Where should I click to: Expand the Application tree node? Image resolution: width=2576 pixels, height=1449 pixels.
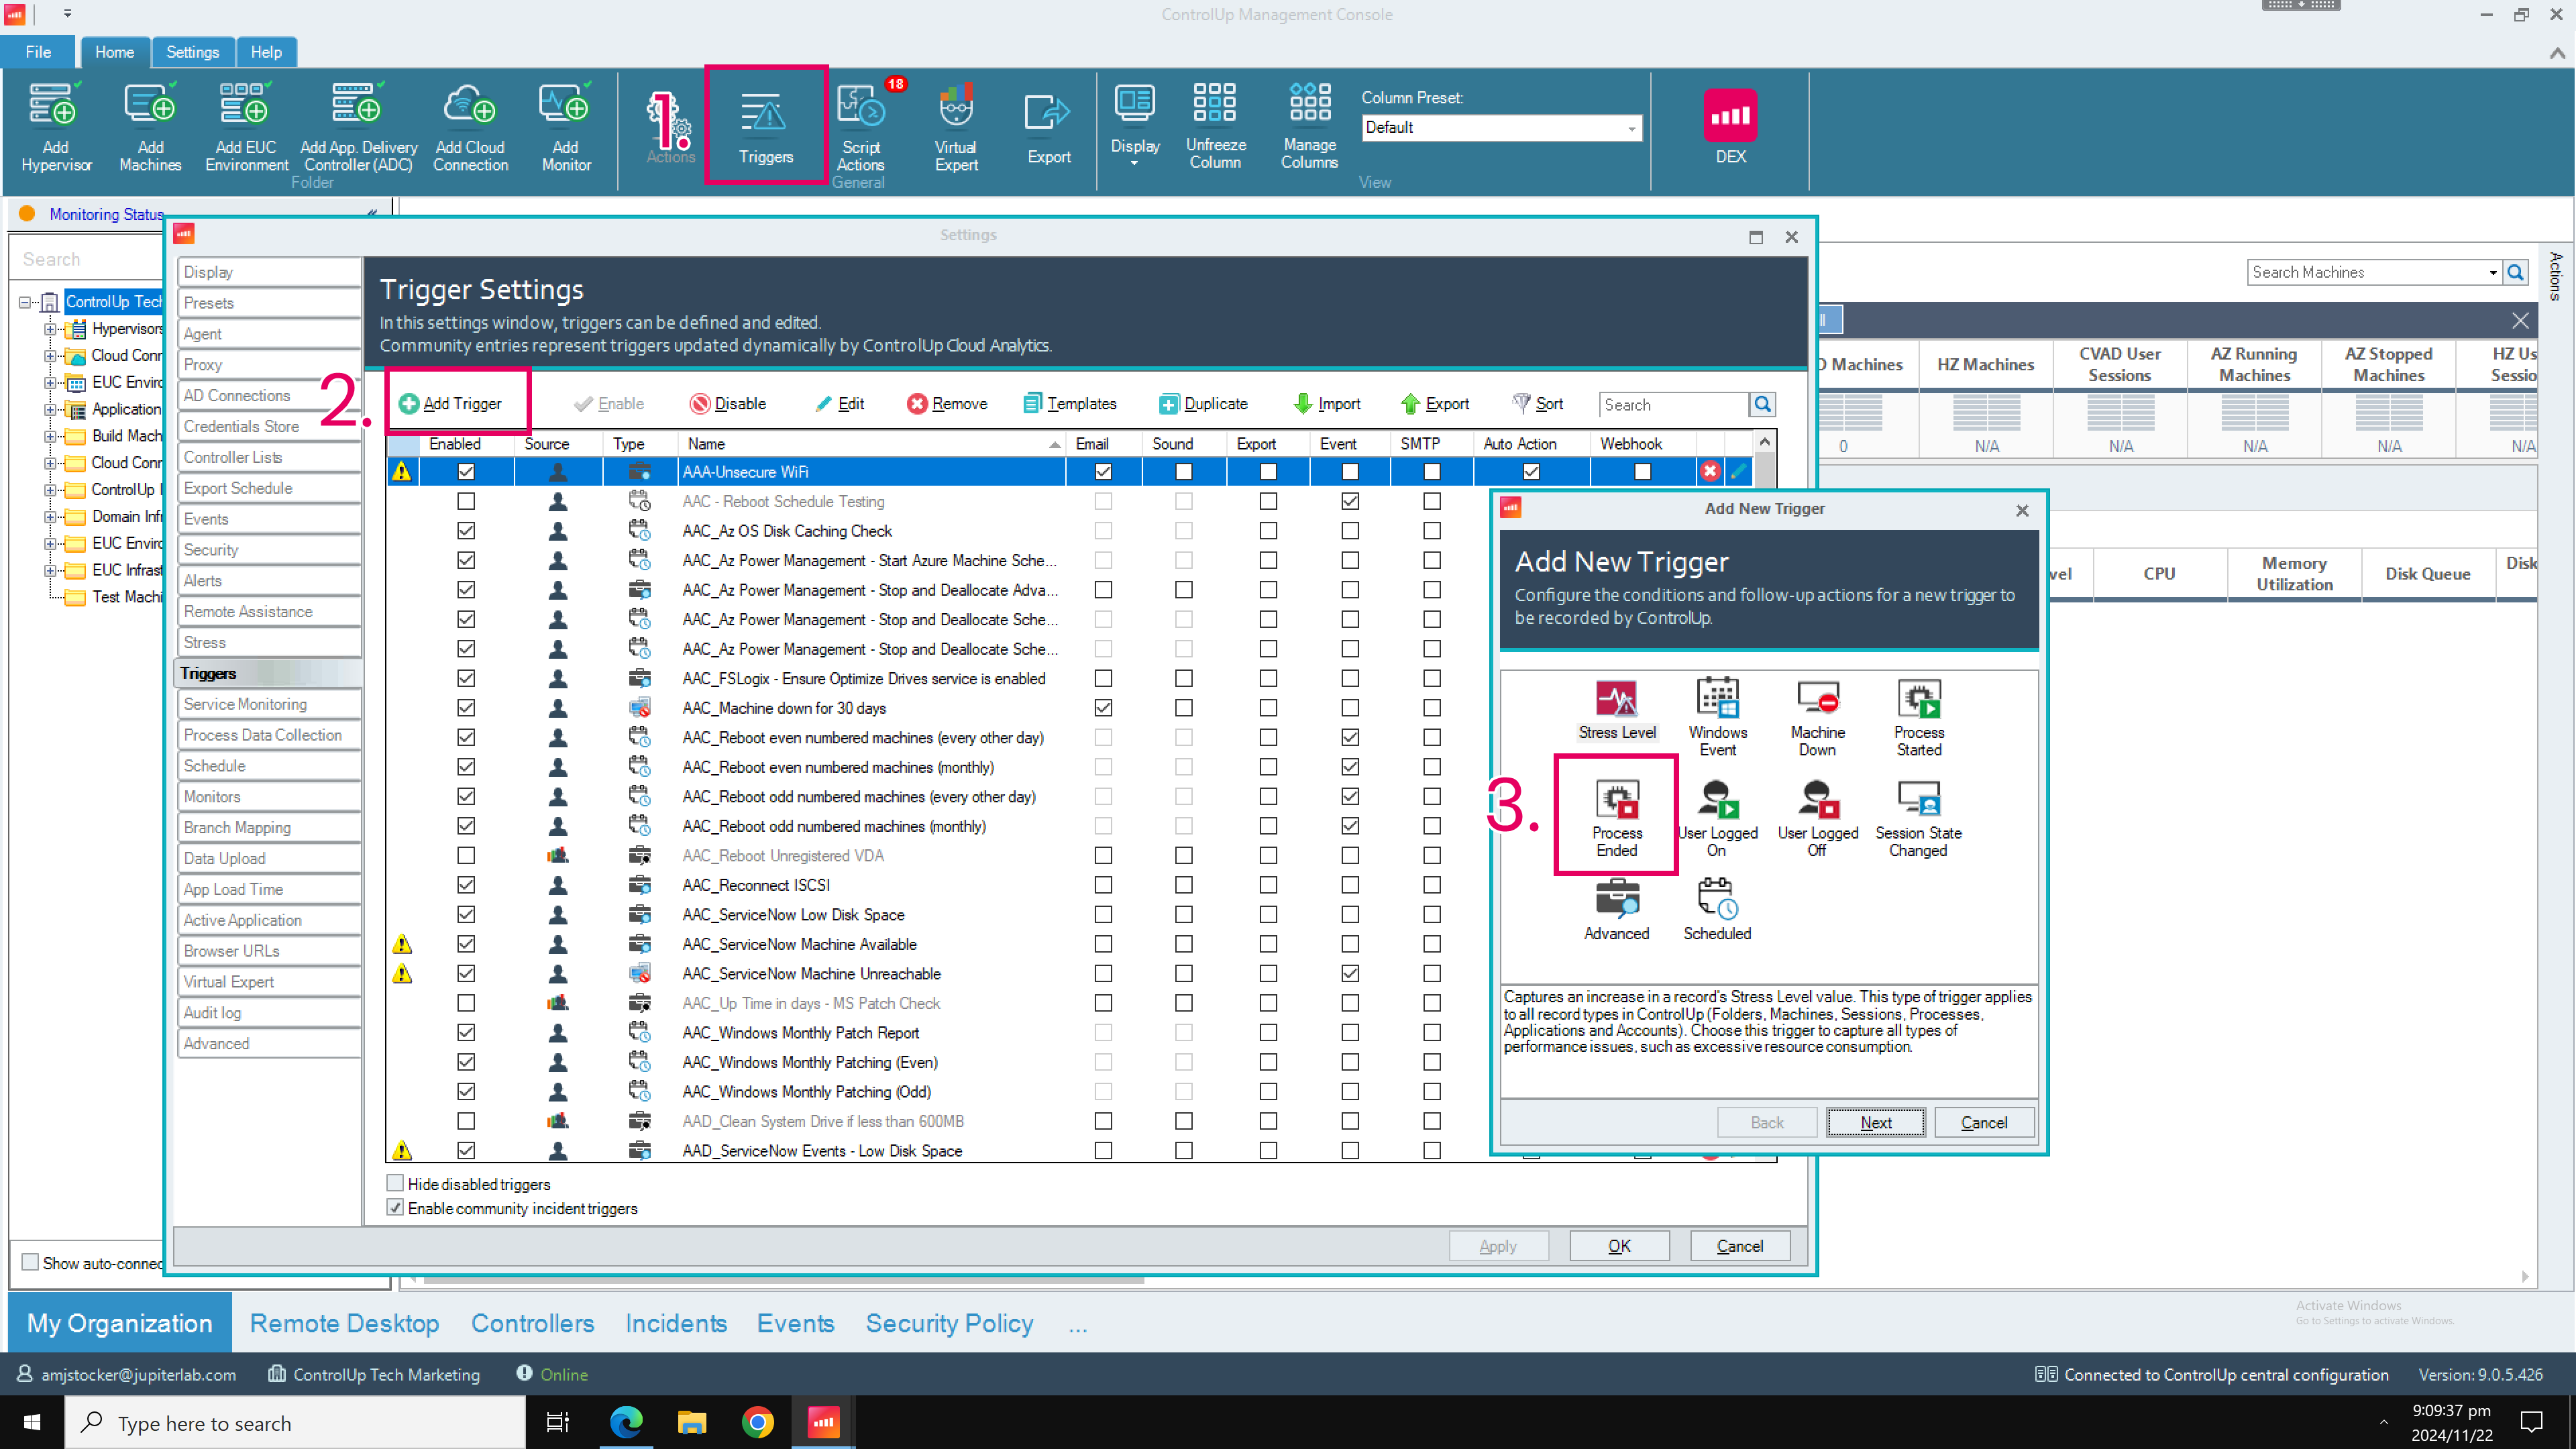tap(50, 409)
